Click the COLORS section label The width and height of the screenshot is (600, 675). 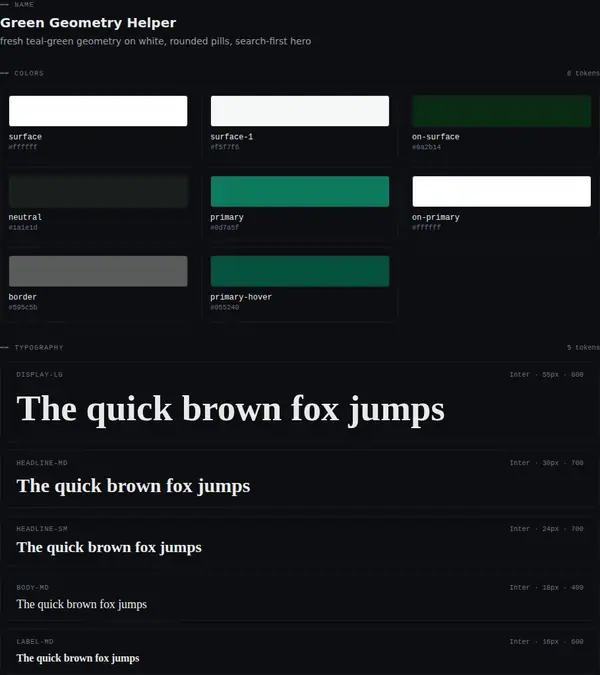point(29,73)
